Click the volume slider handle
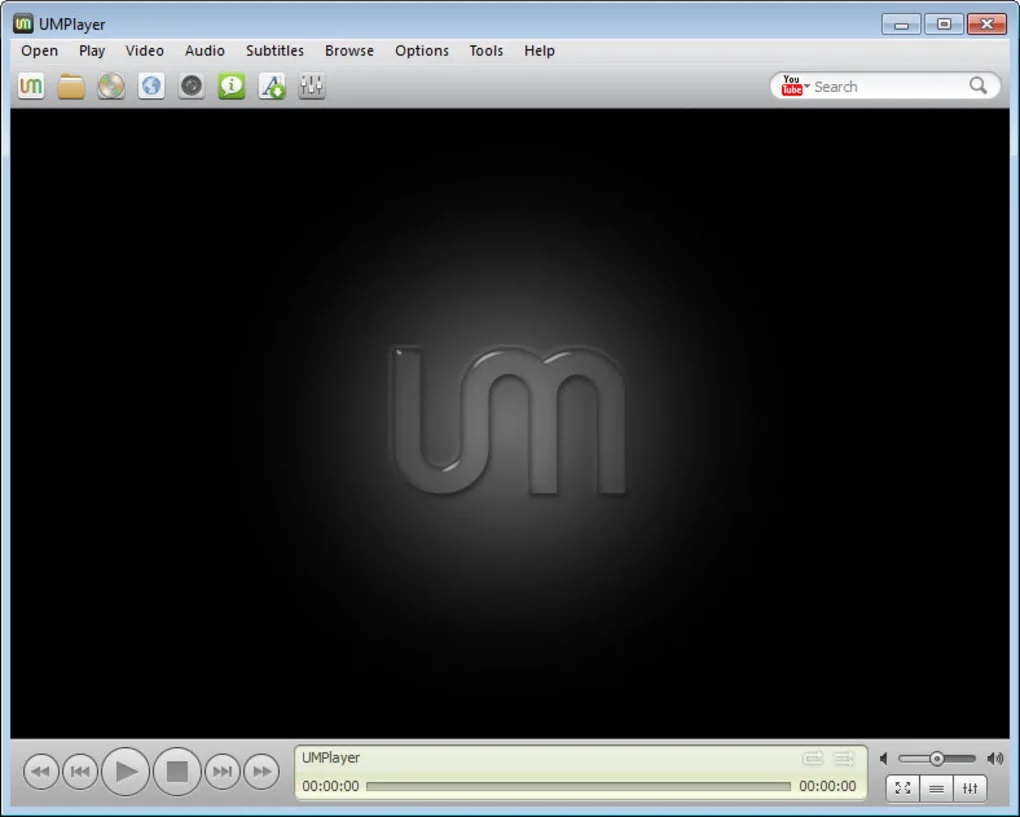Screen dimensions: 1020x817 [937, 758]
